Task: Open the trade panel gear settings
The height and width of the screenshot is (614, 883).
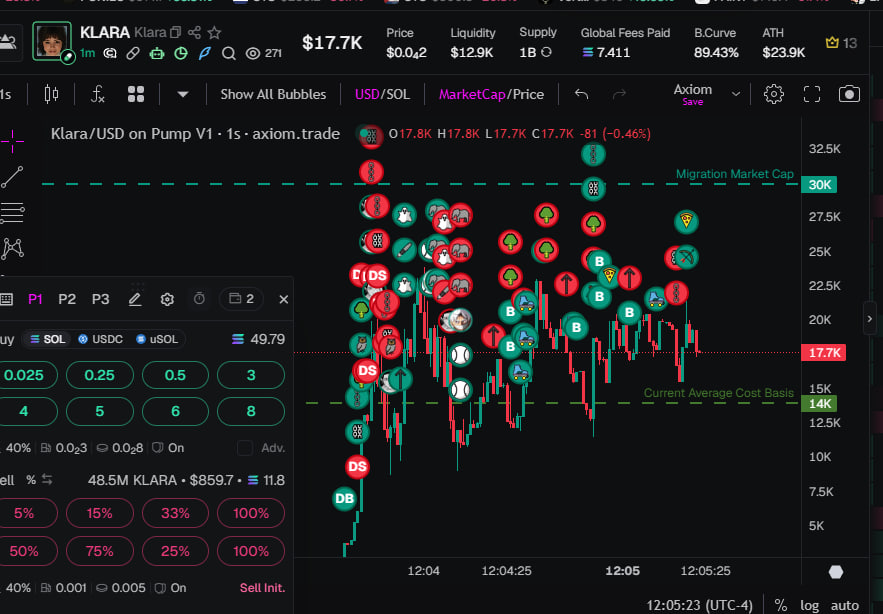Action: tap(167, 299)
